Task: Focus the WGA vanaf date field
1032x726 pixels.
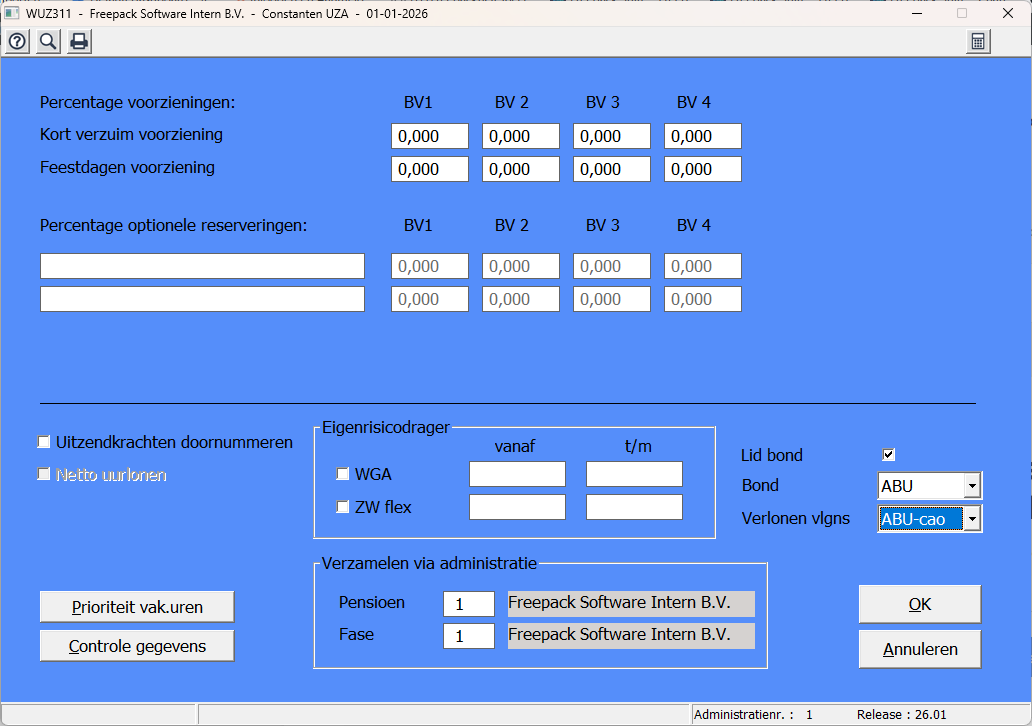Action: click(x=517, y=474)
